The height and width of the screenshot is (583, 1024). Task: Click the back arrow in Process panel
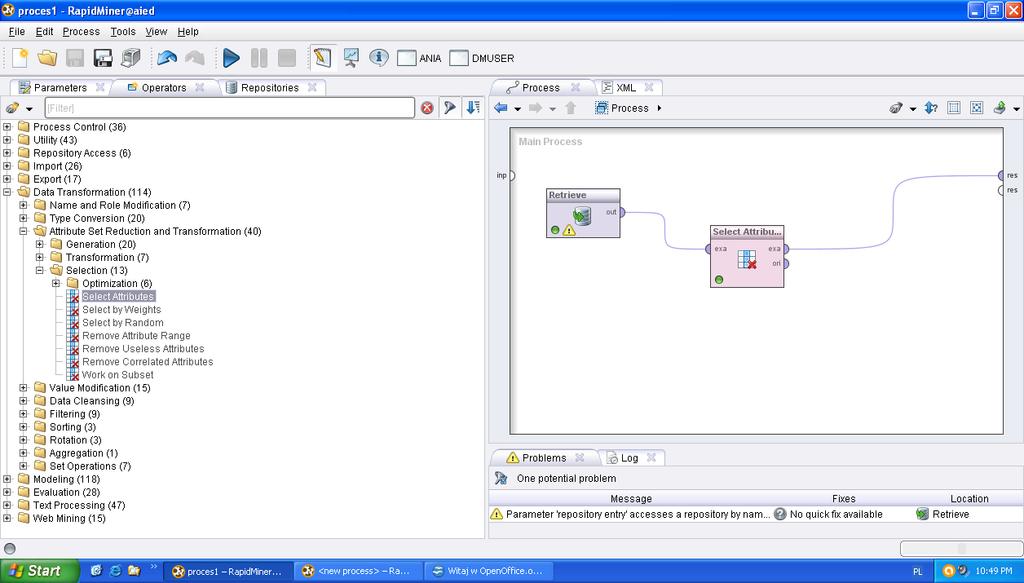tap(501, 108)
